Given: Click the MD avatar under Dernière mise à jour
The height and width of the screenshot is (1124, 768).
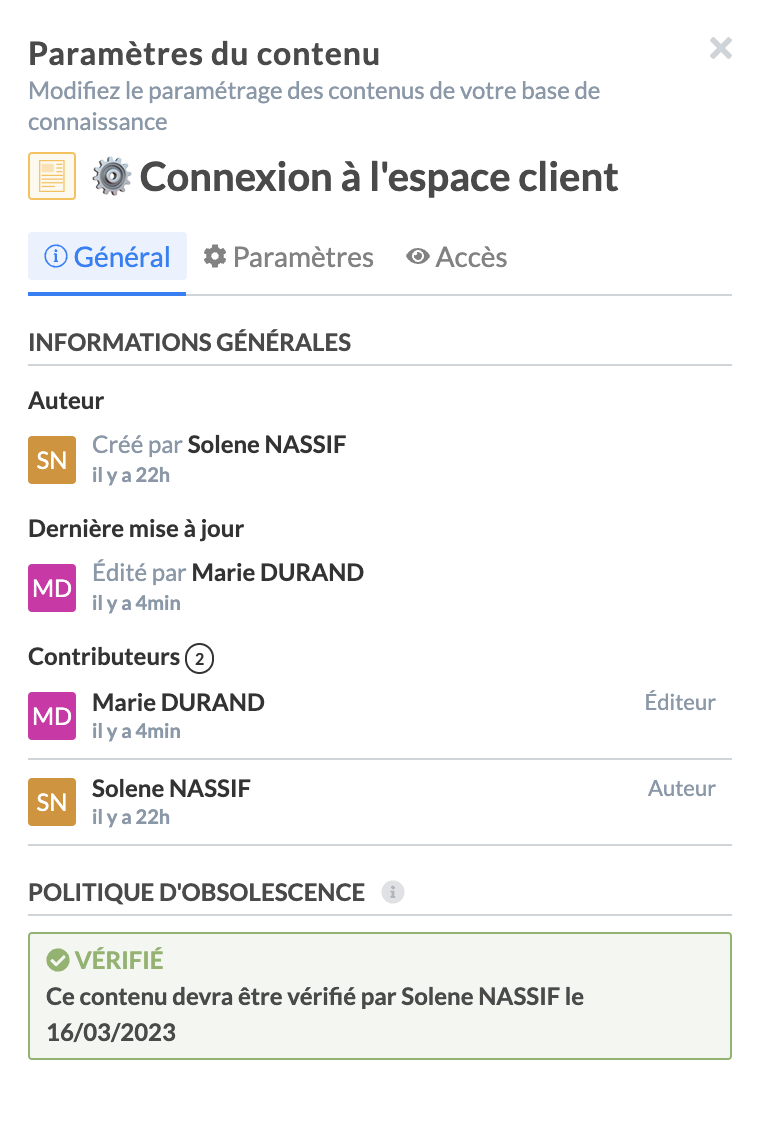Looking at the screenshot, I should pos(52,587).
